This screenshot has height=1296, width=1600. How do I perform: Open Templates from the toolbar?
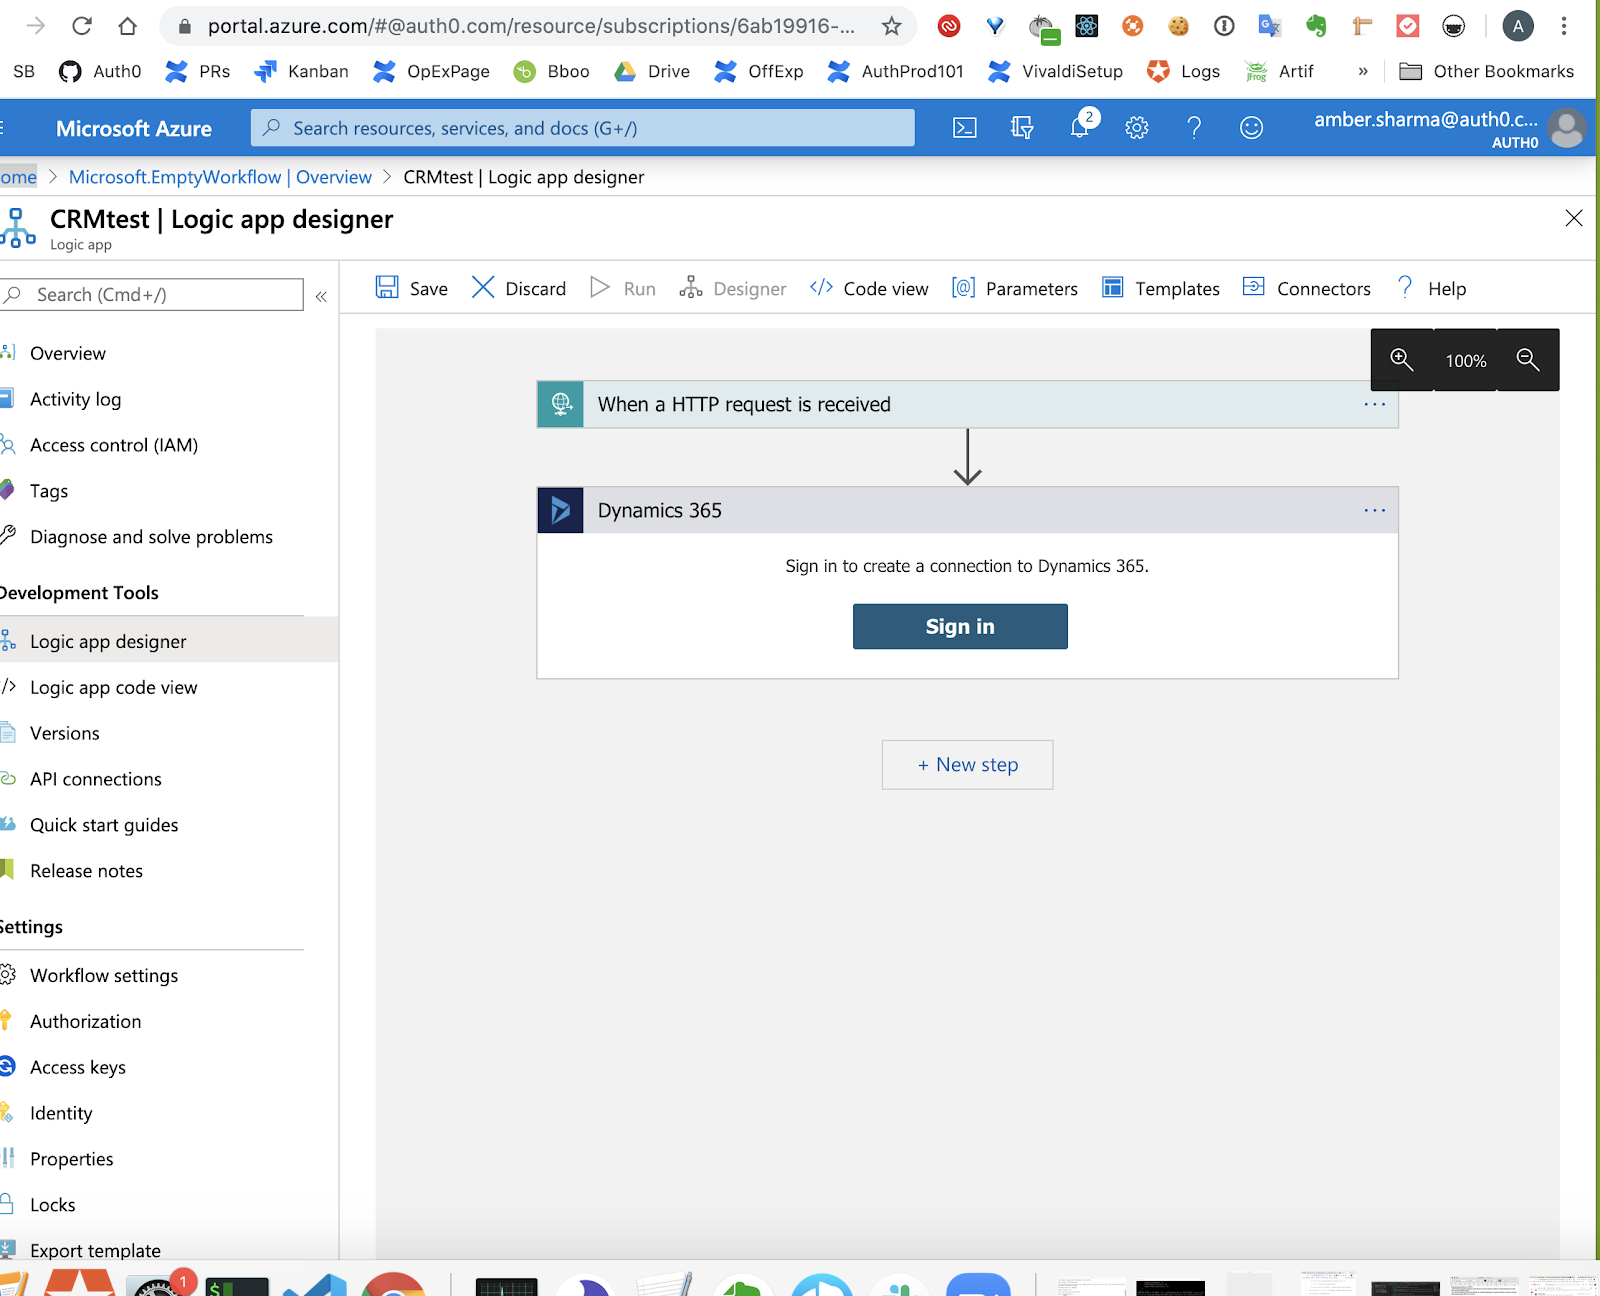[x=1161, y=288]
